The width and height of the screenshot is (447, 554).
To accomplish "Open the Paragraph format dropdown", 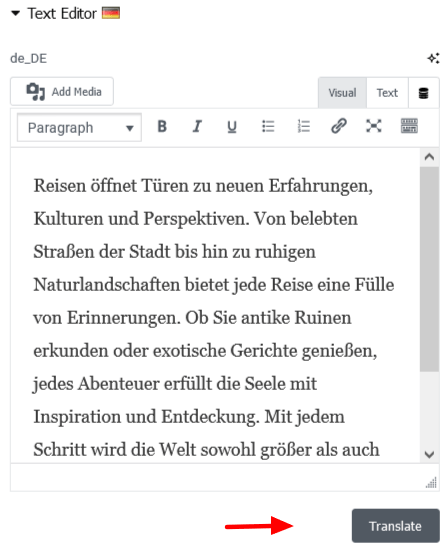I will [80, 128].
